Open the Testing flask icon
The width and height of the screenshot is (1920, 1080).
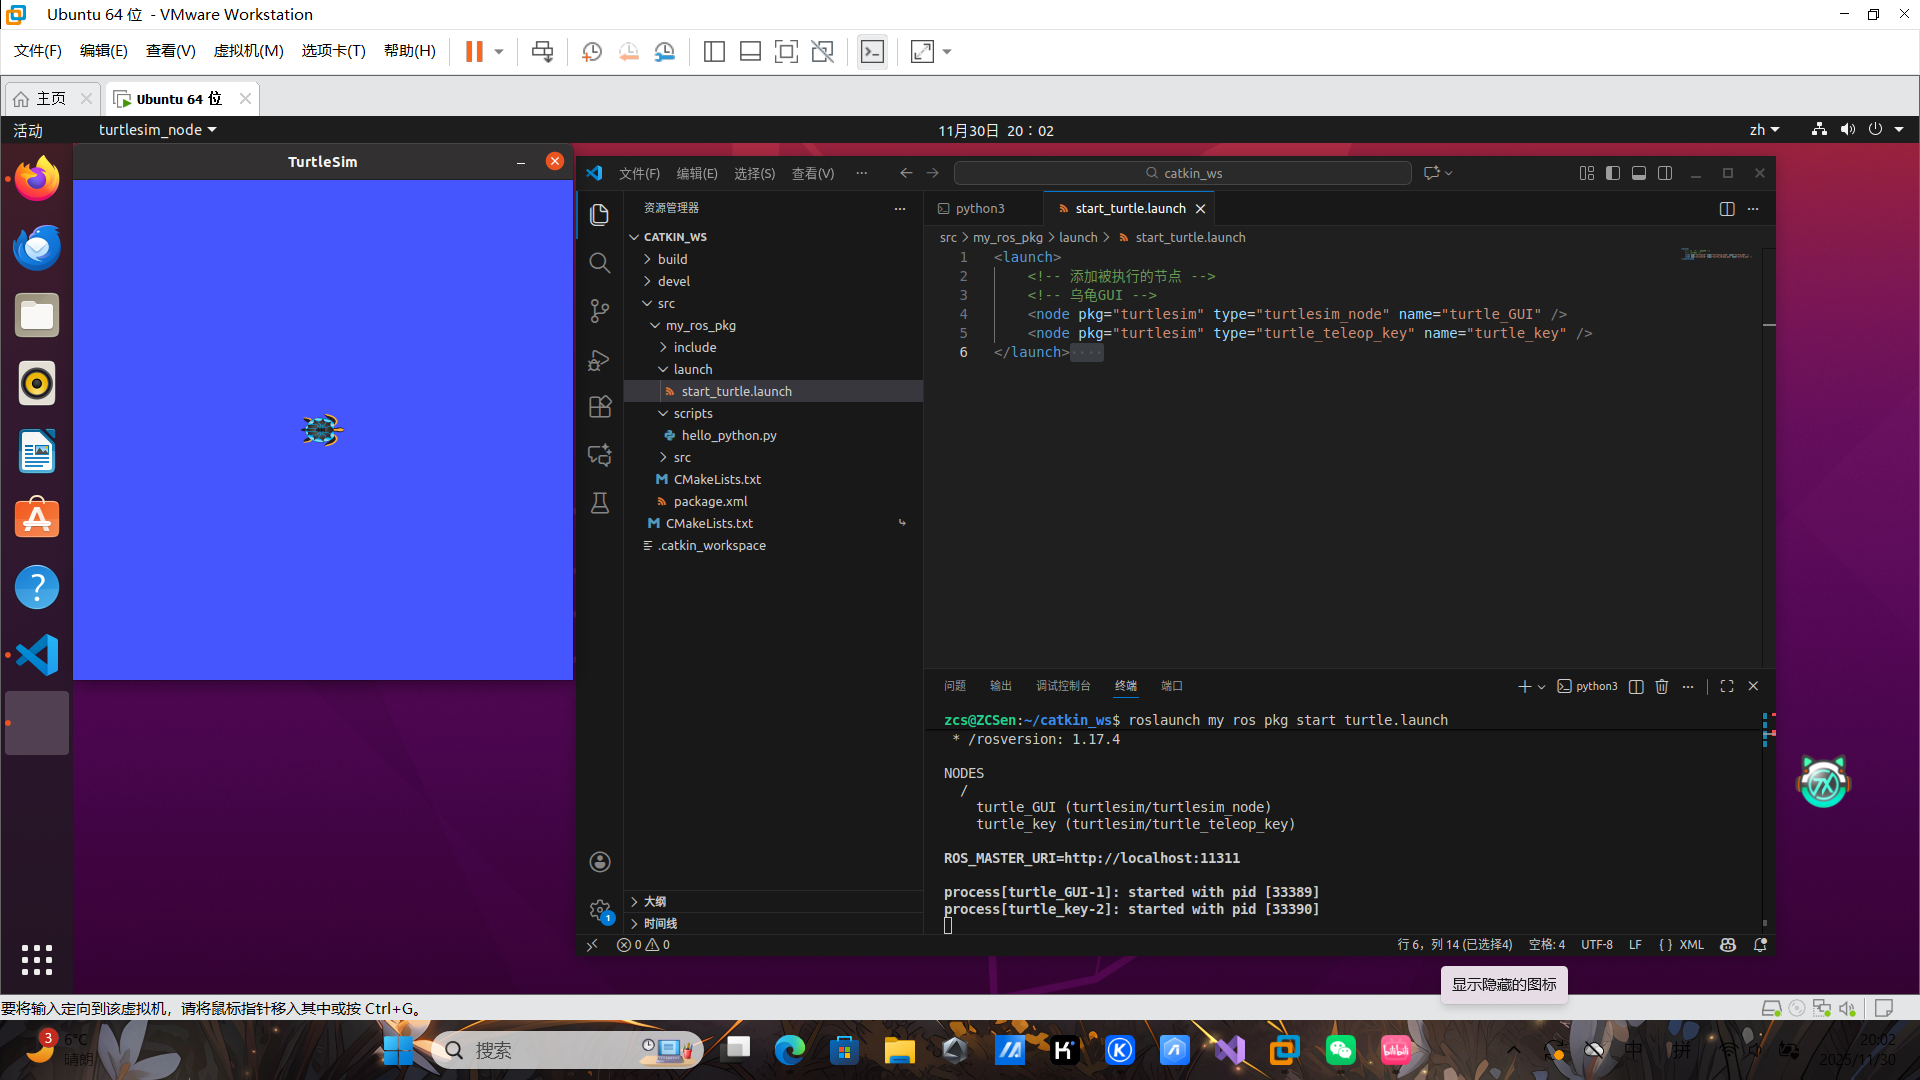[x=599, y=503]
